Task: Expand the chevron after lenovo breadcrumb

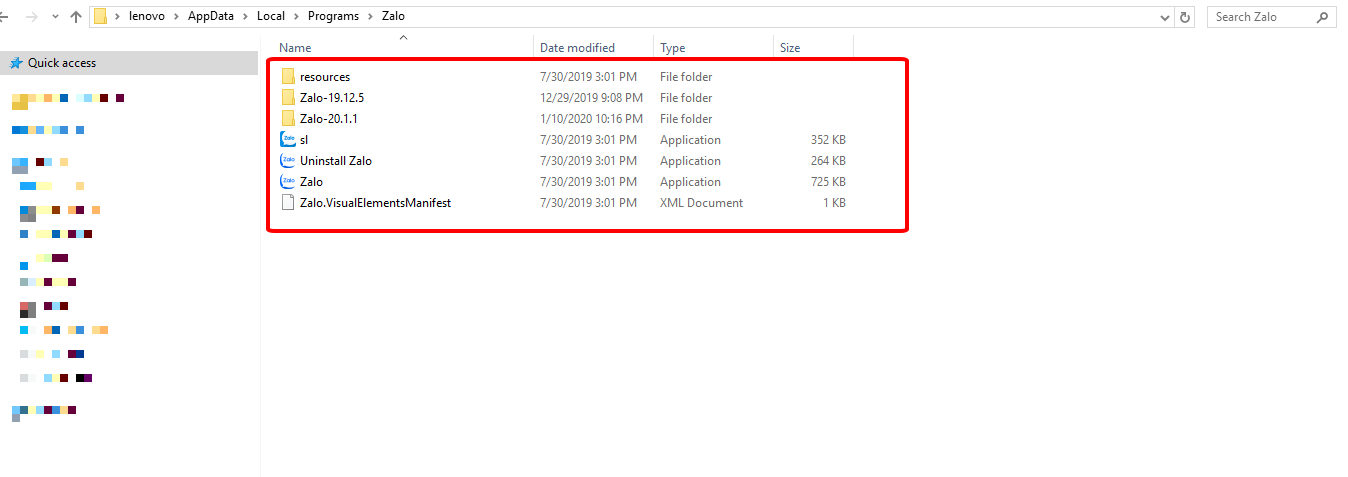Action: (176, 17)
